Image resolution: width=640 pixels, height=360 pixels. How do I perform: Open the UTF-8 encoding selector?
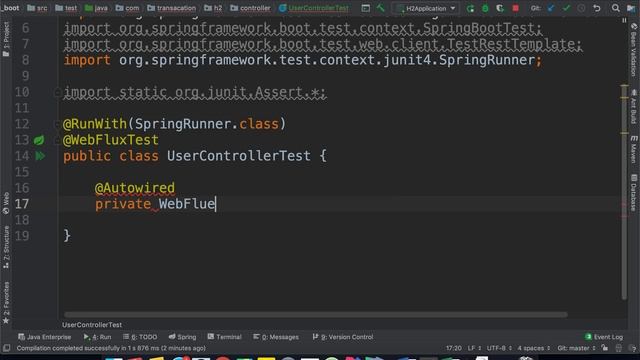point(499,348)
